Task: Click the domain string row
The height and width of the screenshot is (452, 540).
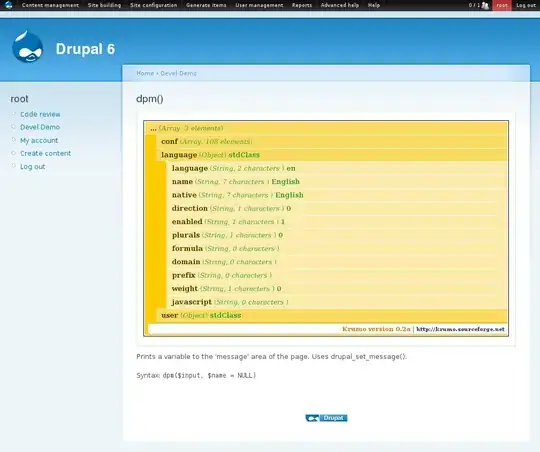Action: point(337,262)
